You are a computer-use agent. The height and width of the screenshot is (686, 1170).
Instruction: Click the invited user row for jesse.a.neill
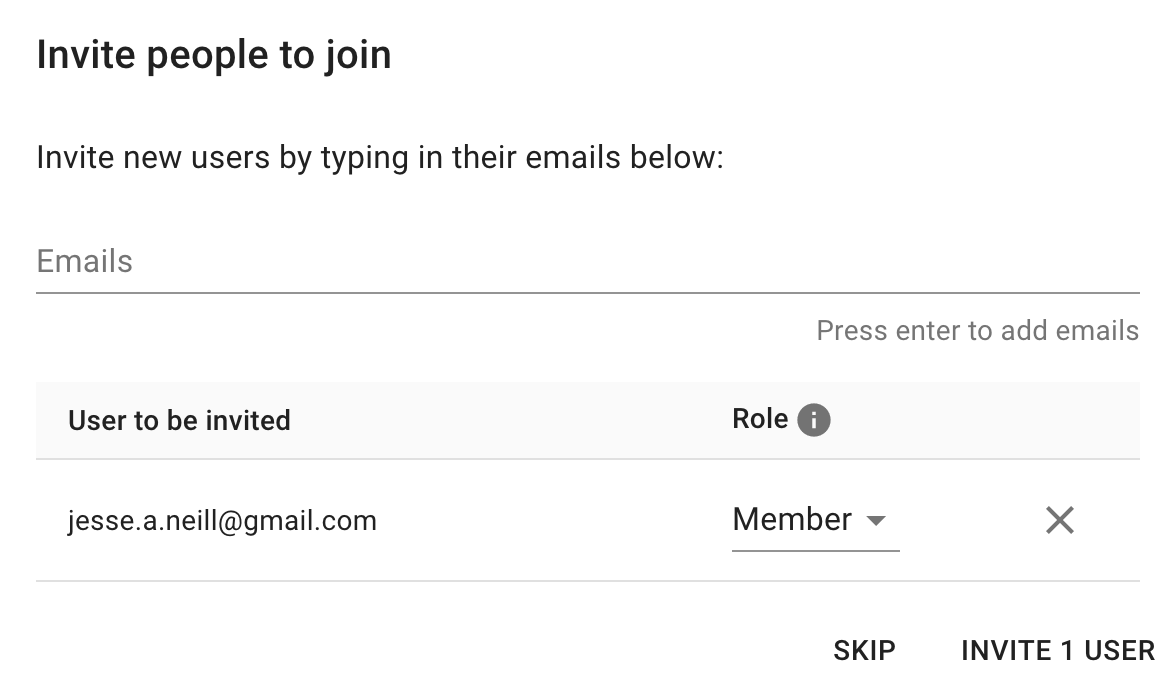[588, 520]
